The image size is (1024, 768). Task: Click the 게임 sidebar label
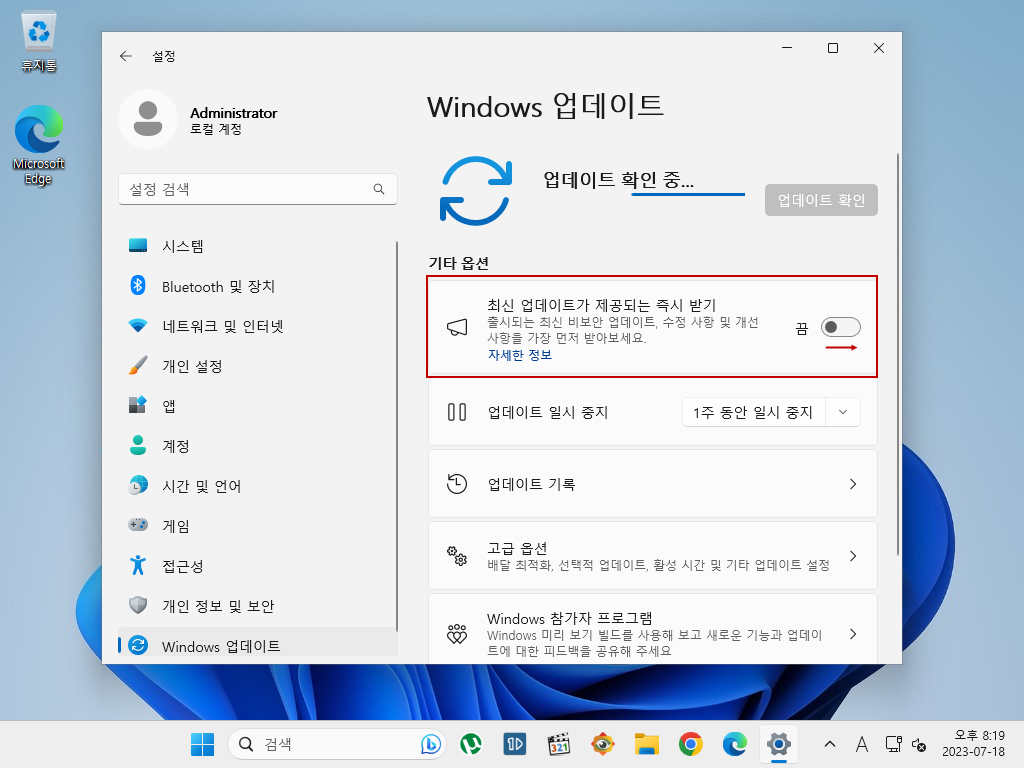pyautogui.click(x=176, y=526)
